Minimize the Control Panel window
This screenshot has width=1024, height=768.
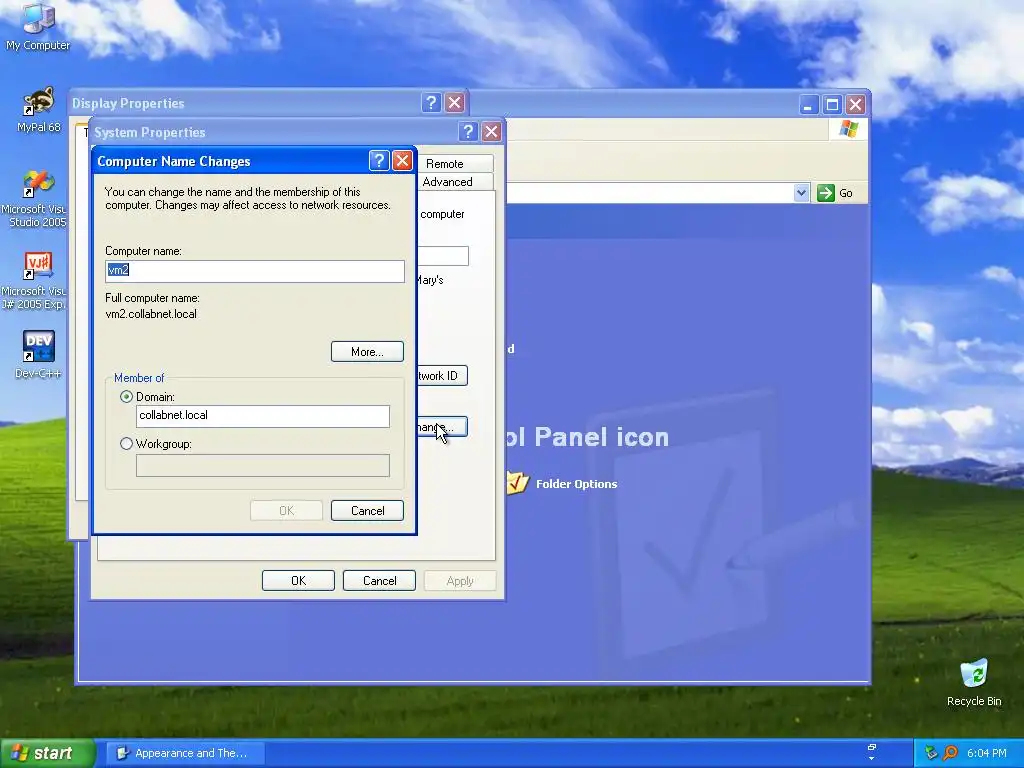[x=808, y=104]
